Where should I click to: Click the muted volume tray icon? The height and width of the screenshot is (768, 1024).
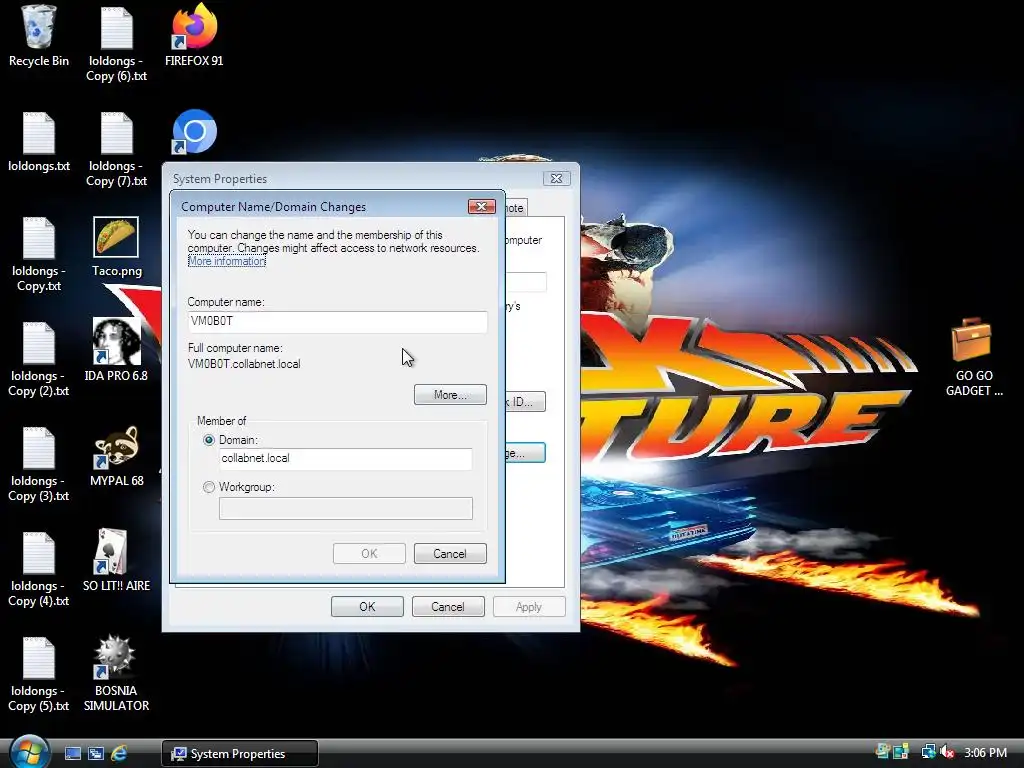click(x=948, y=752)
